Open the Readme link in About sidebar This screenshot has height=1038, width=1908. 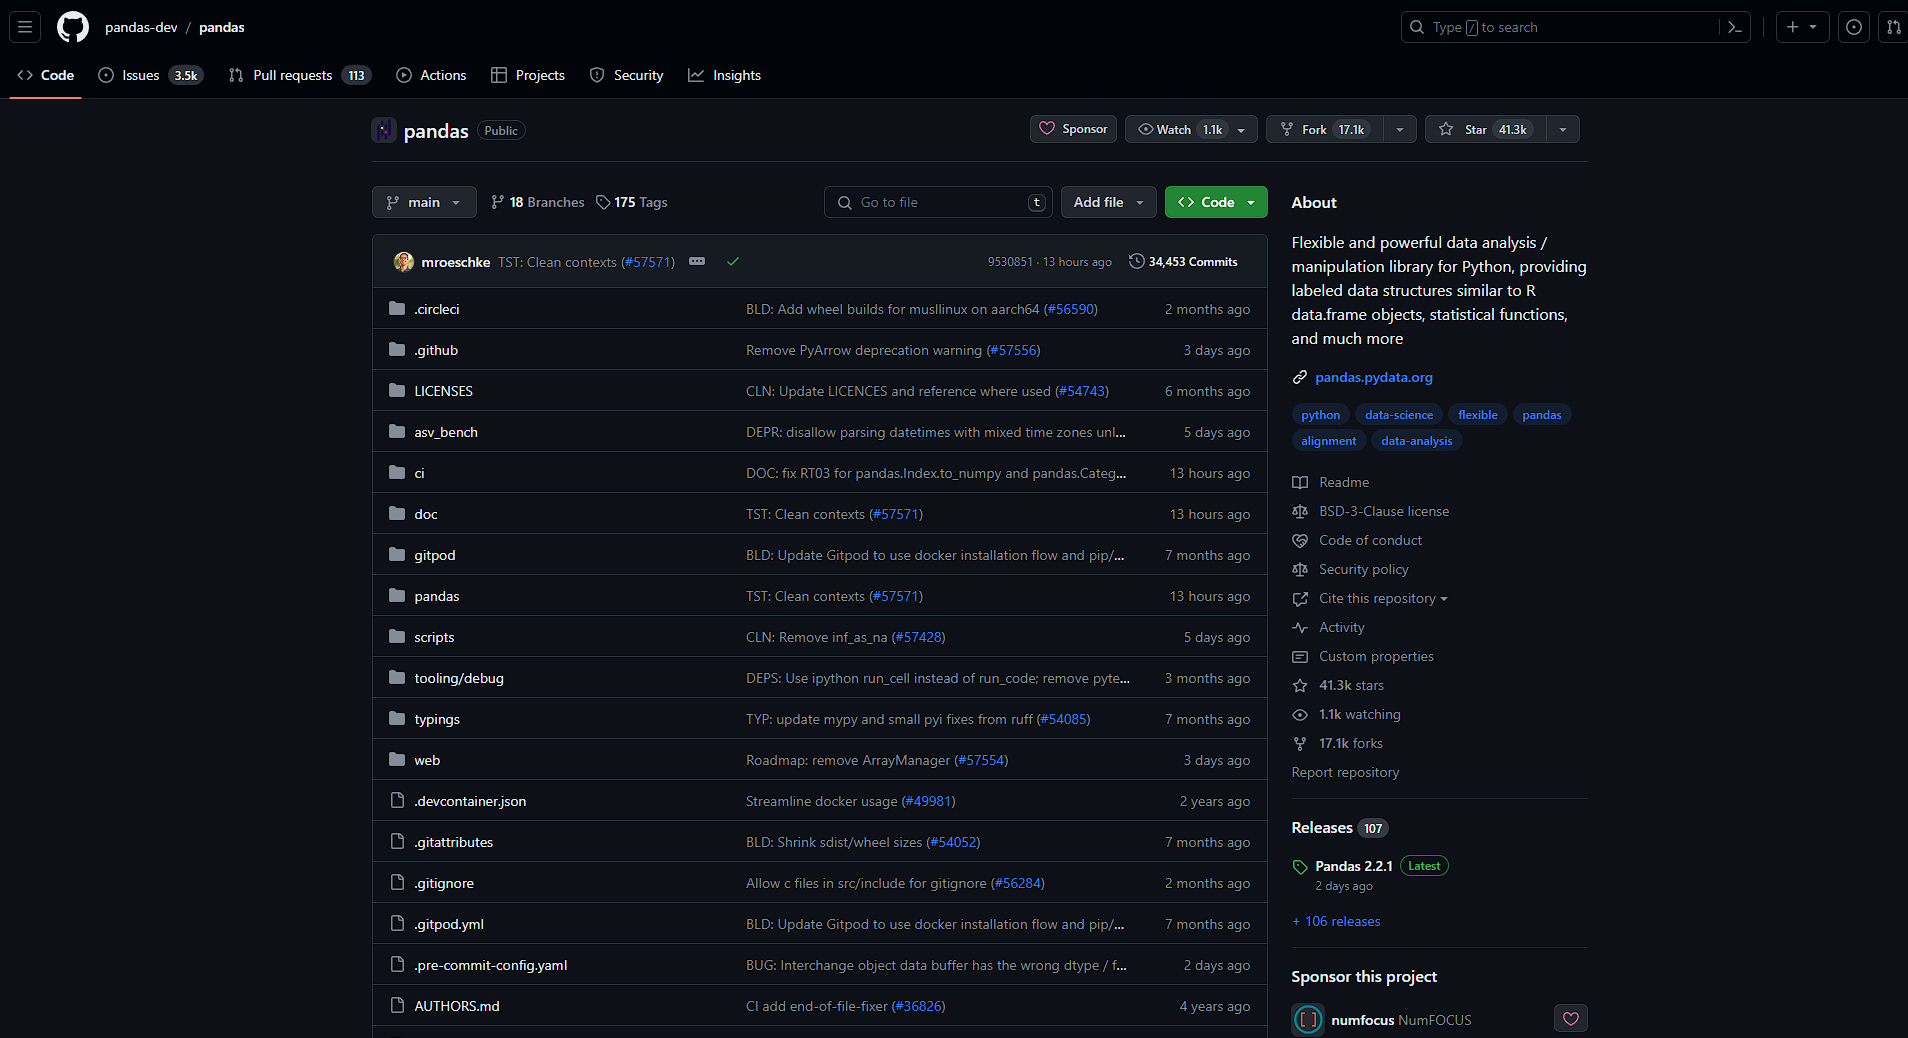pos(1344,482)
